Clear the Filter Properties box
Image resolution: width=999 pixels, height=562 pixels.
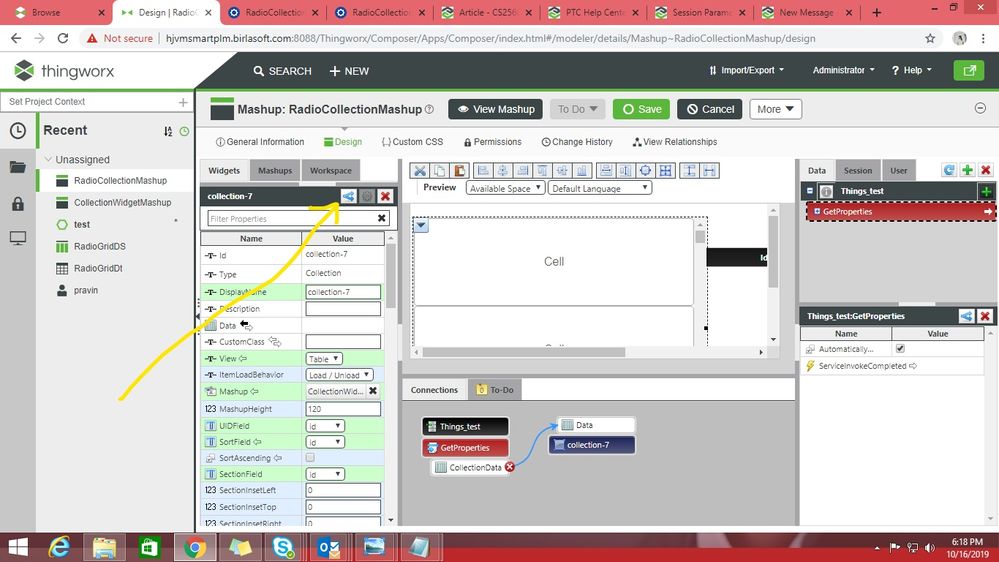coord(381,219)
